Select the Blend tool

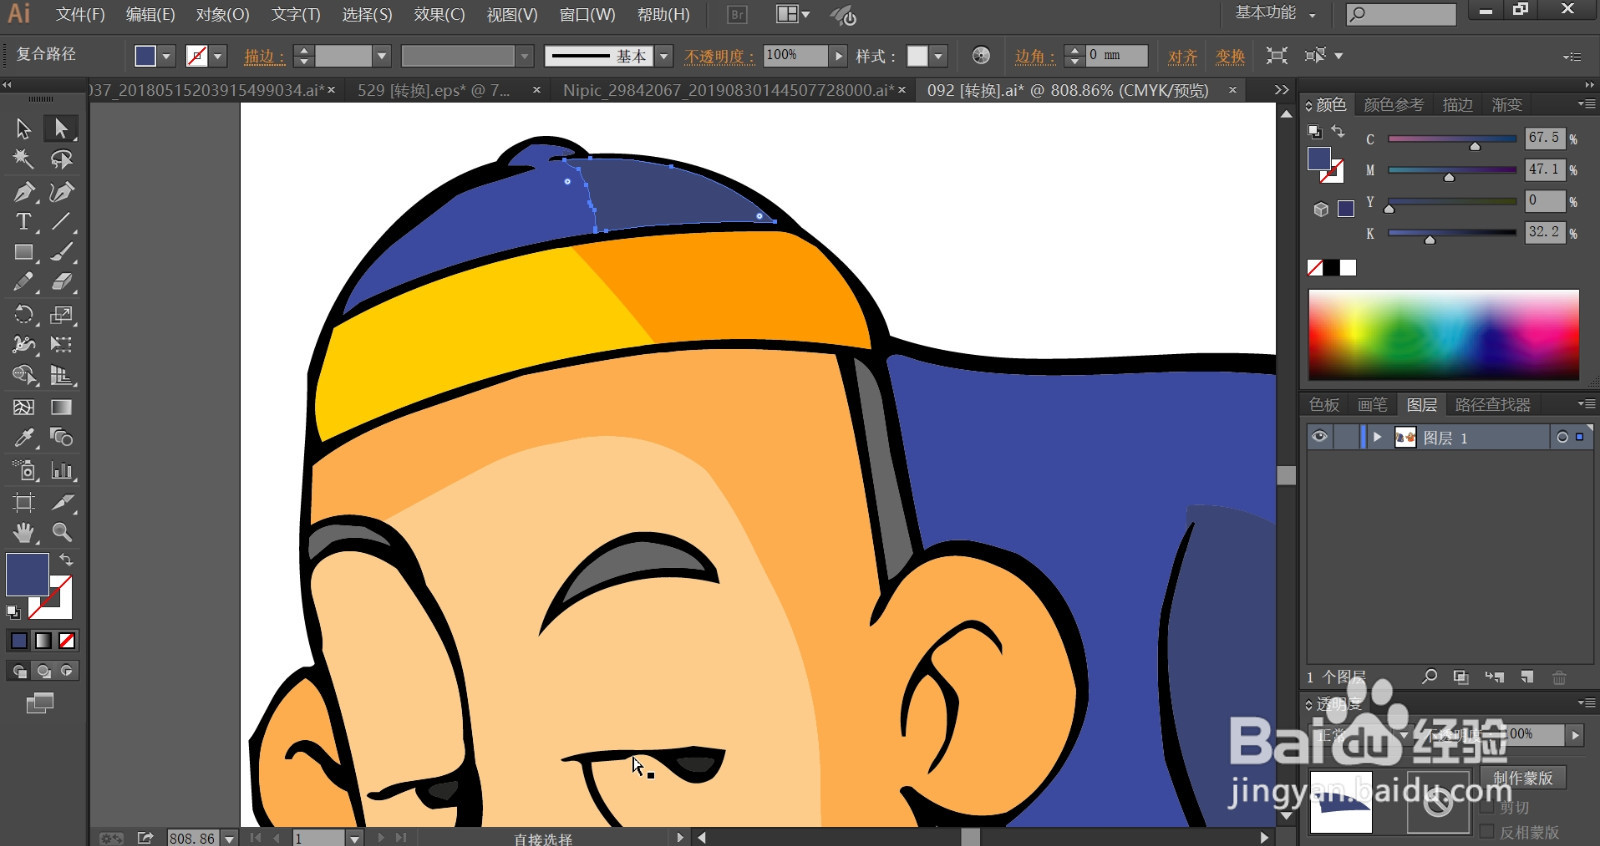click(61, 438)
